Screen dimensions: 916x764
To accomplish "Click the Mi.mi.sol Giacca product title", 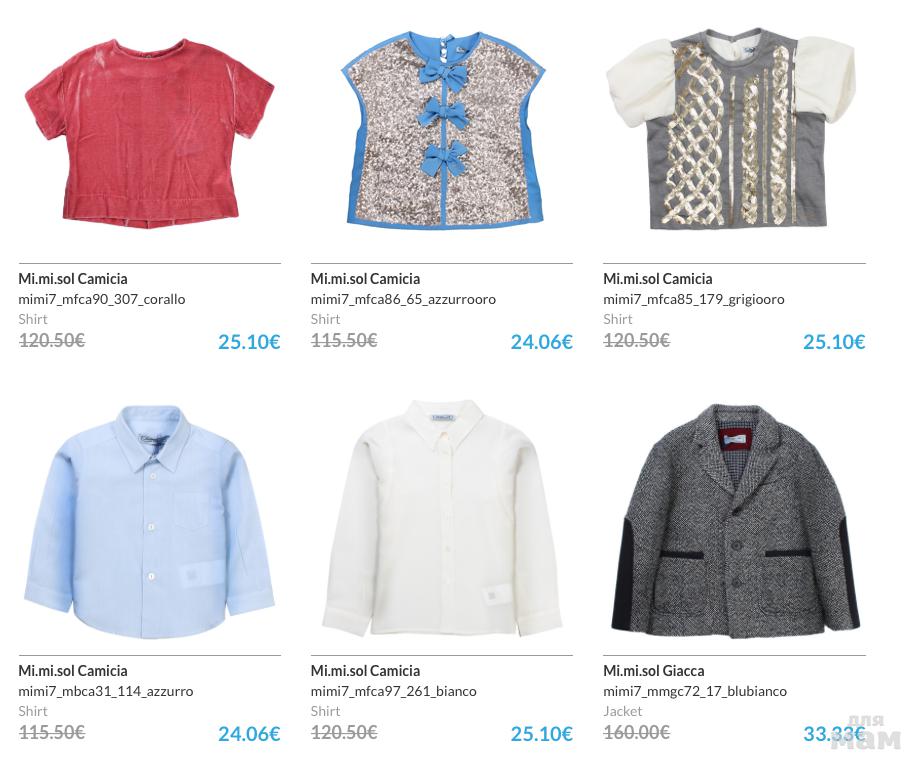I will [654, 671].
